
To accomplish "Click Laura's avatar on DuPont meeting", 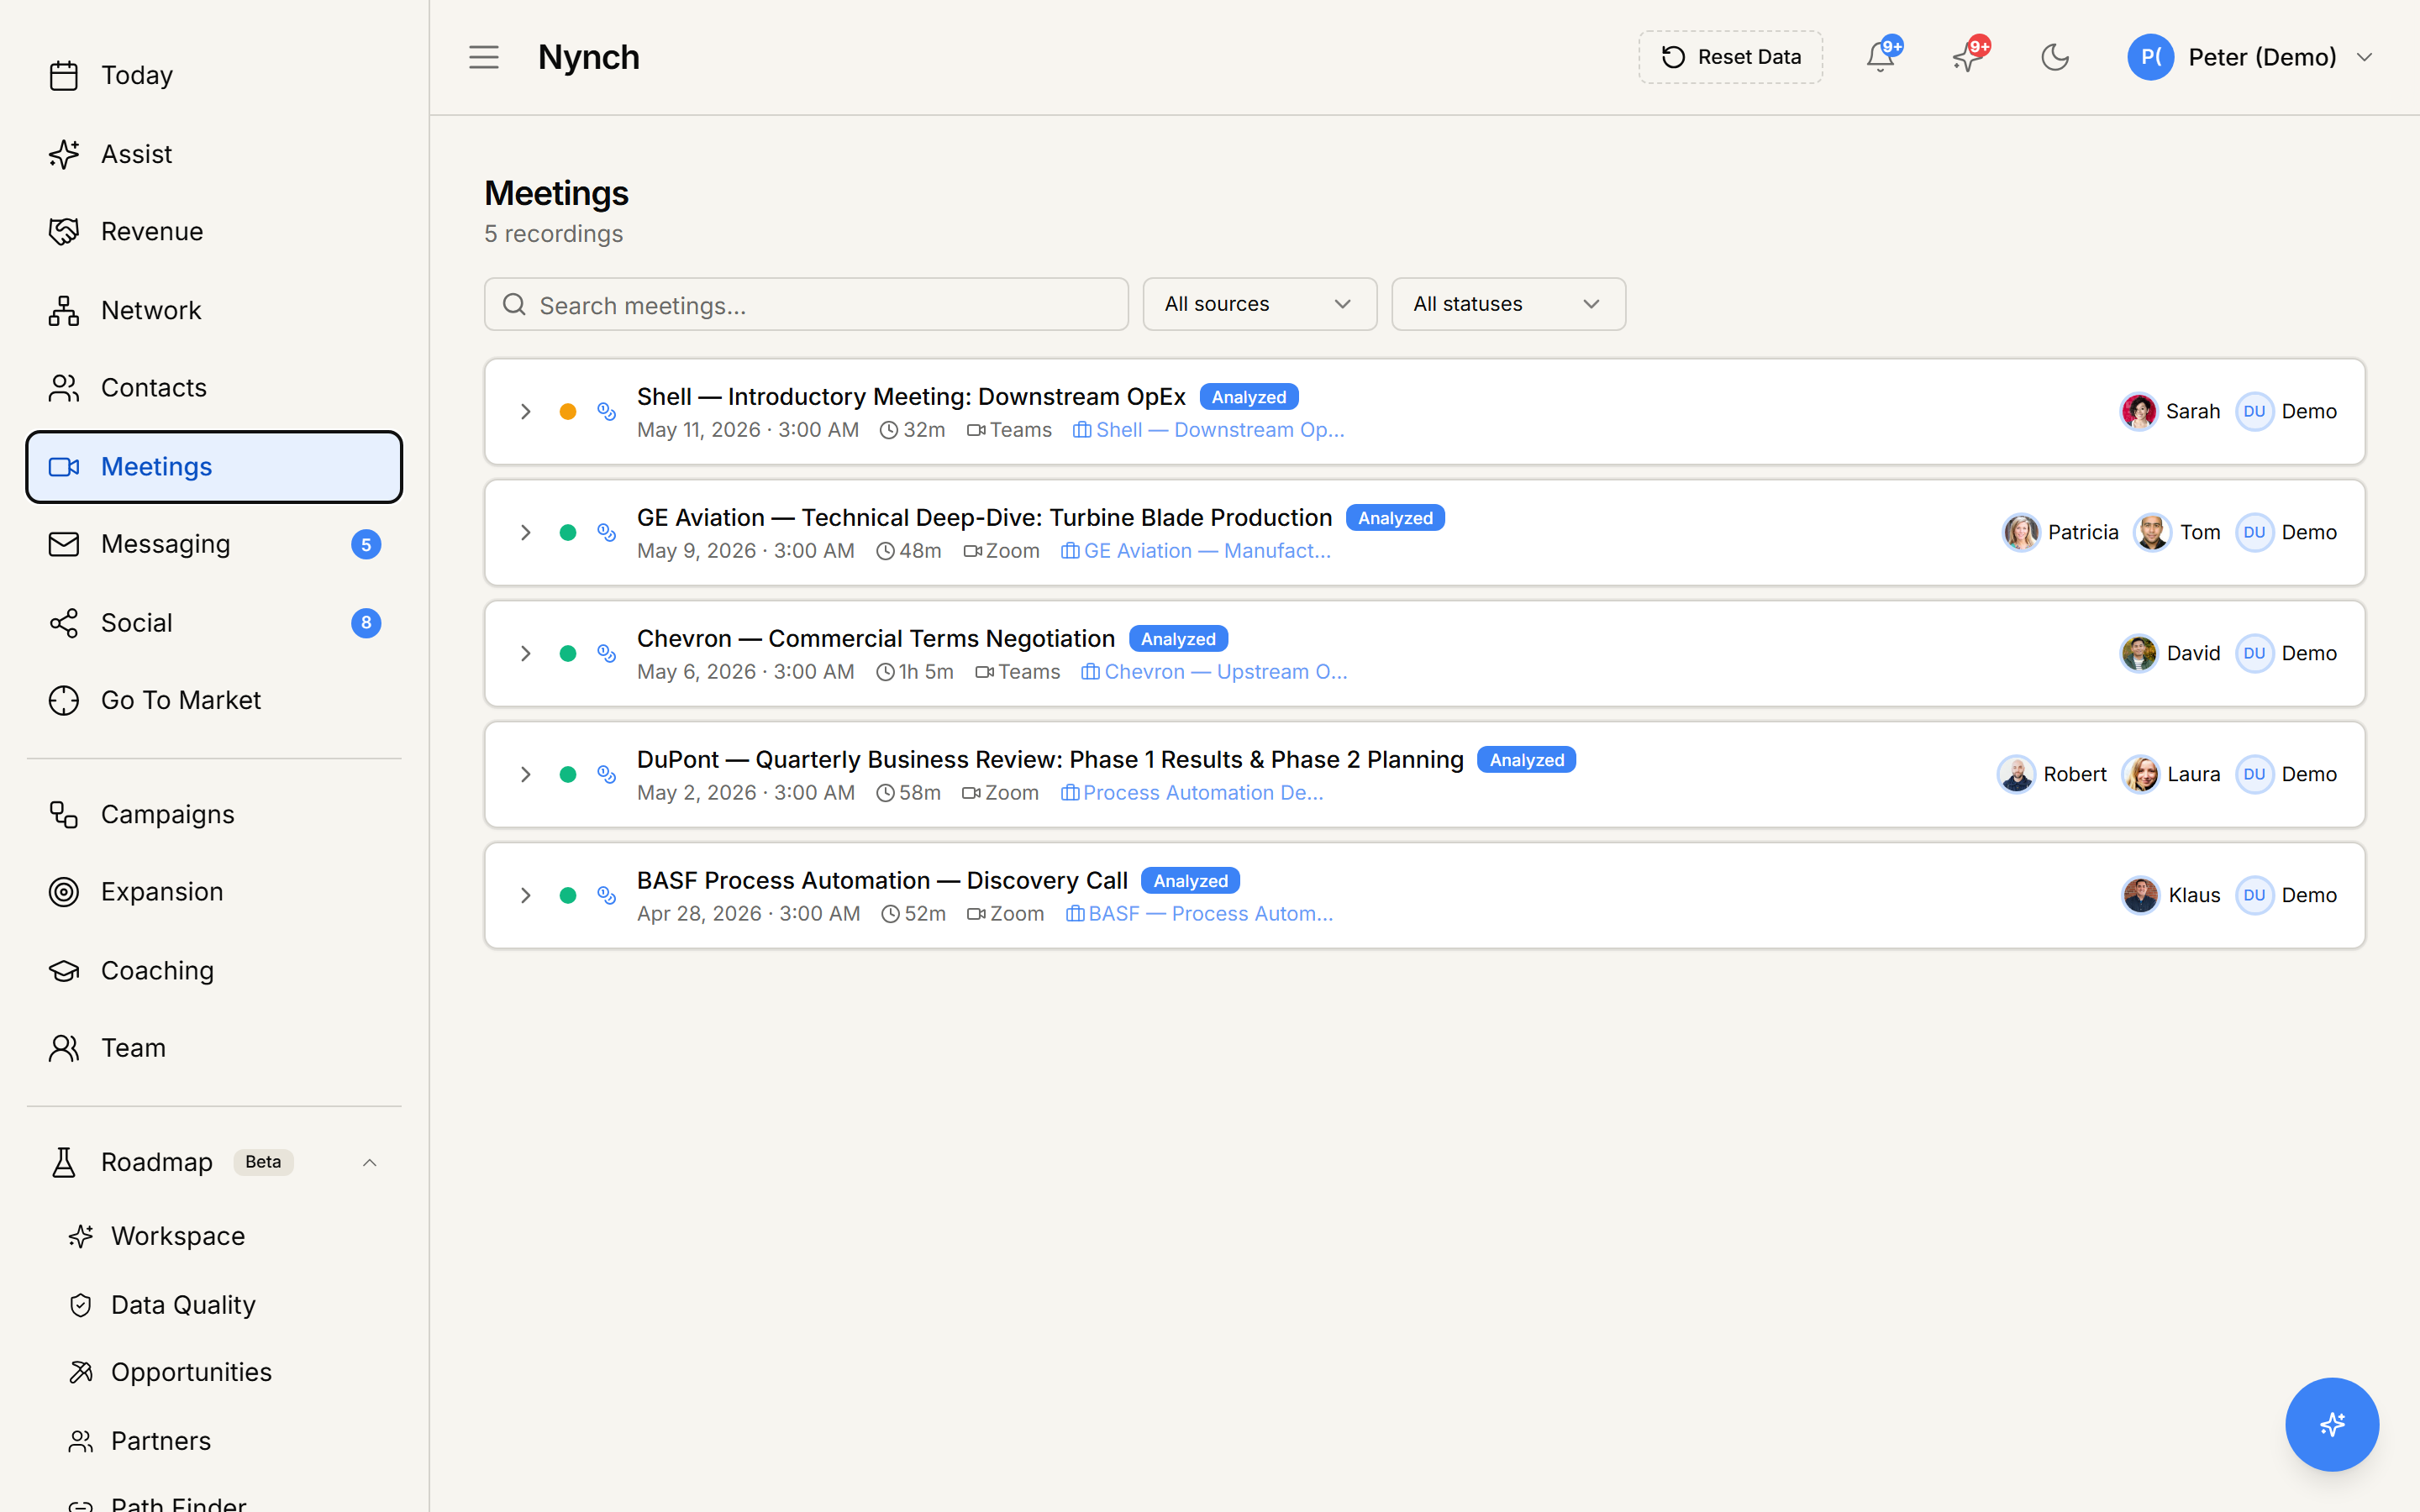I will tap(2140, 774).
